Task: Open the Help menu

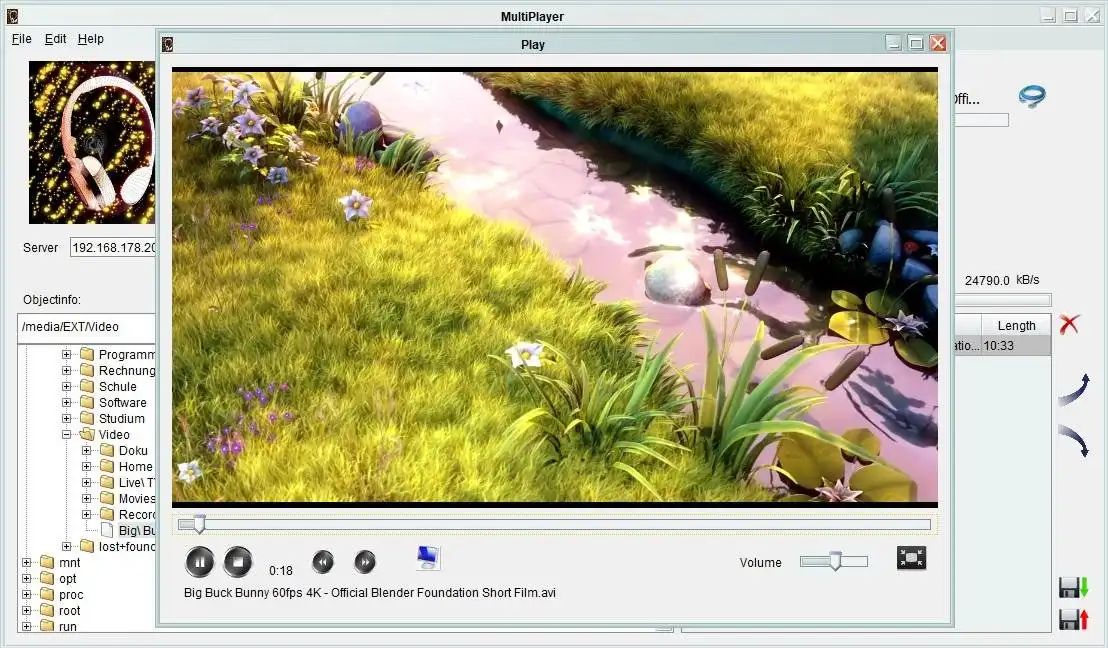Action: point(90,39)
